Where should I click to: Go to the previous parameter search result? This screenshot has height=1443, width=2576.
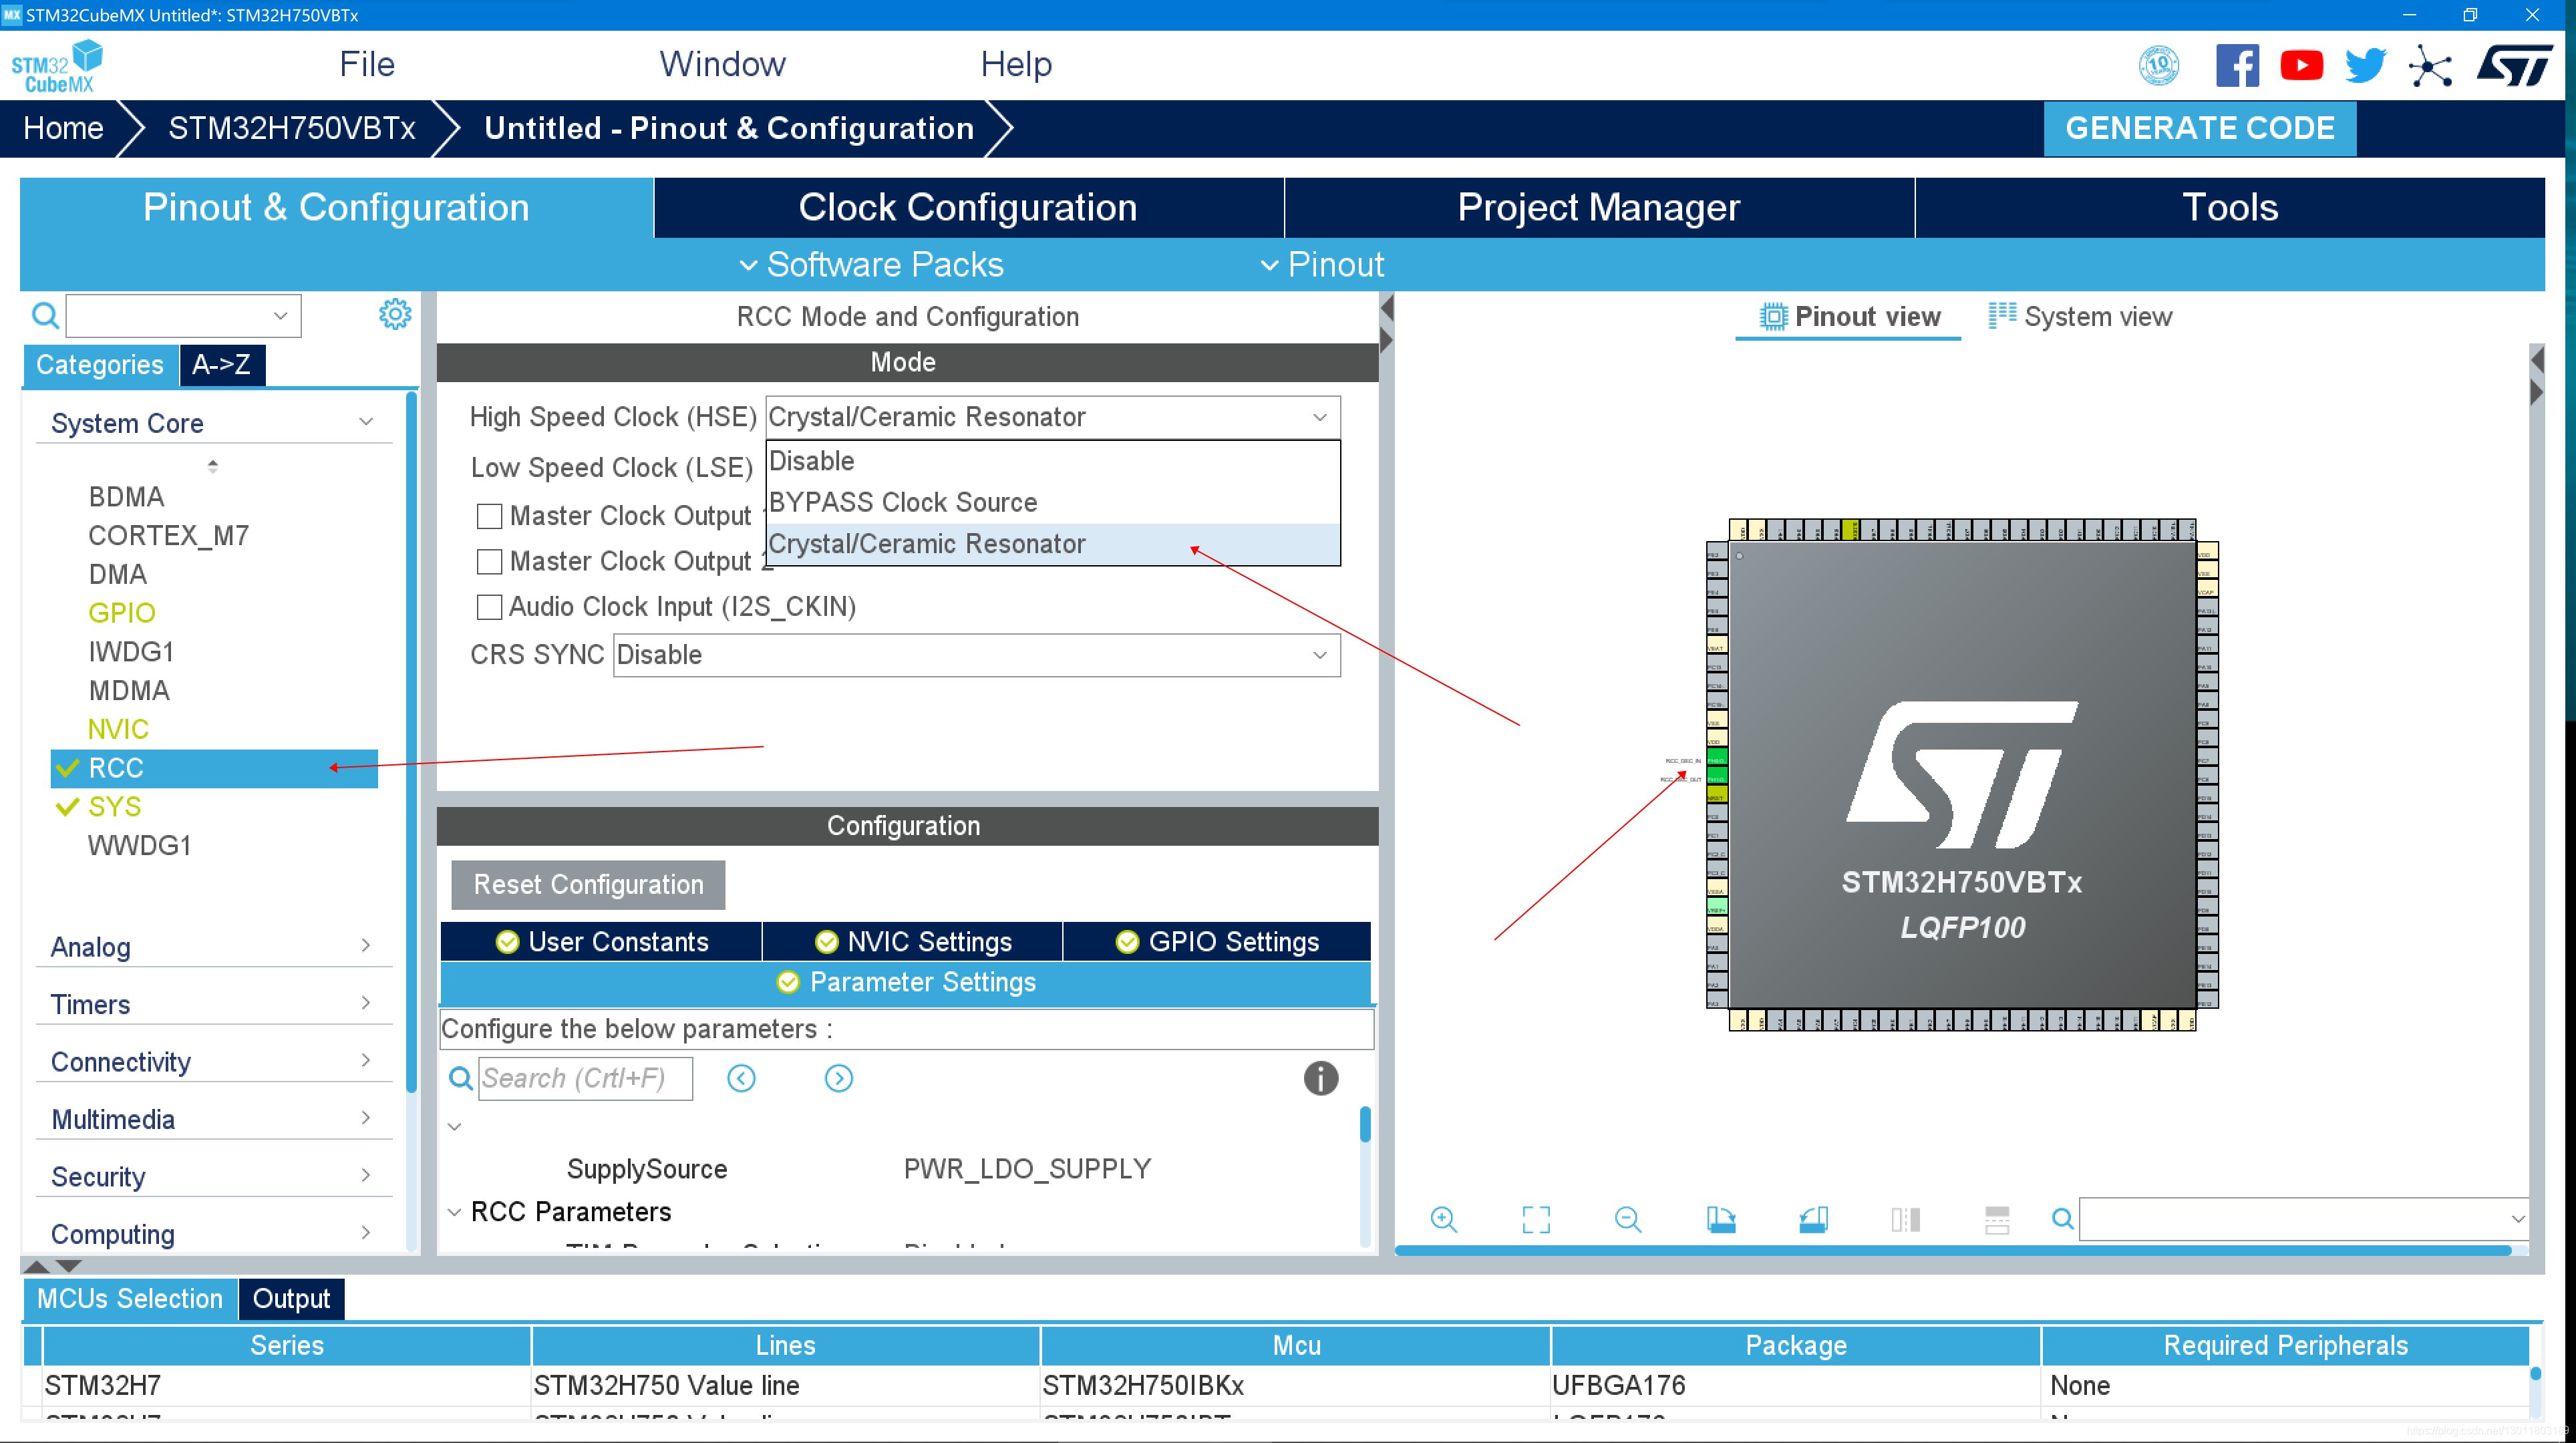(x=741, y=1078)
